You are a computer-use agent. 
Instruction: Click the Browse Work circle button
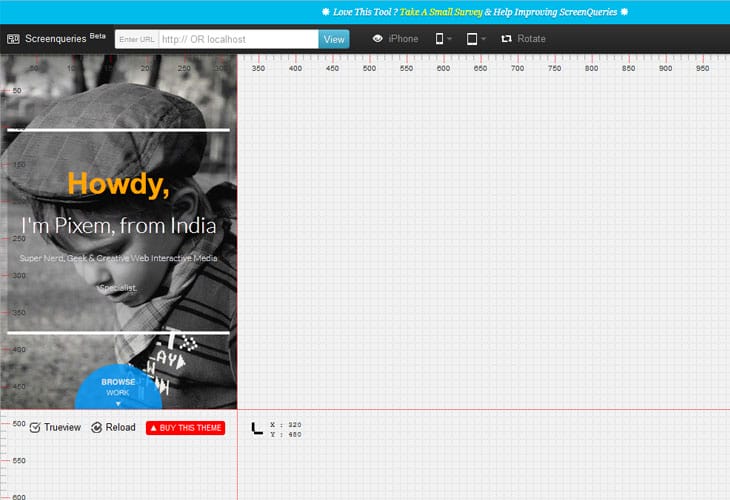coord(118,387)
